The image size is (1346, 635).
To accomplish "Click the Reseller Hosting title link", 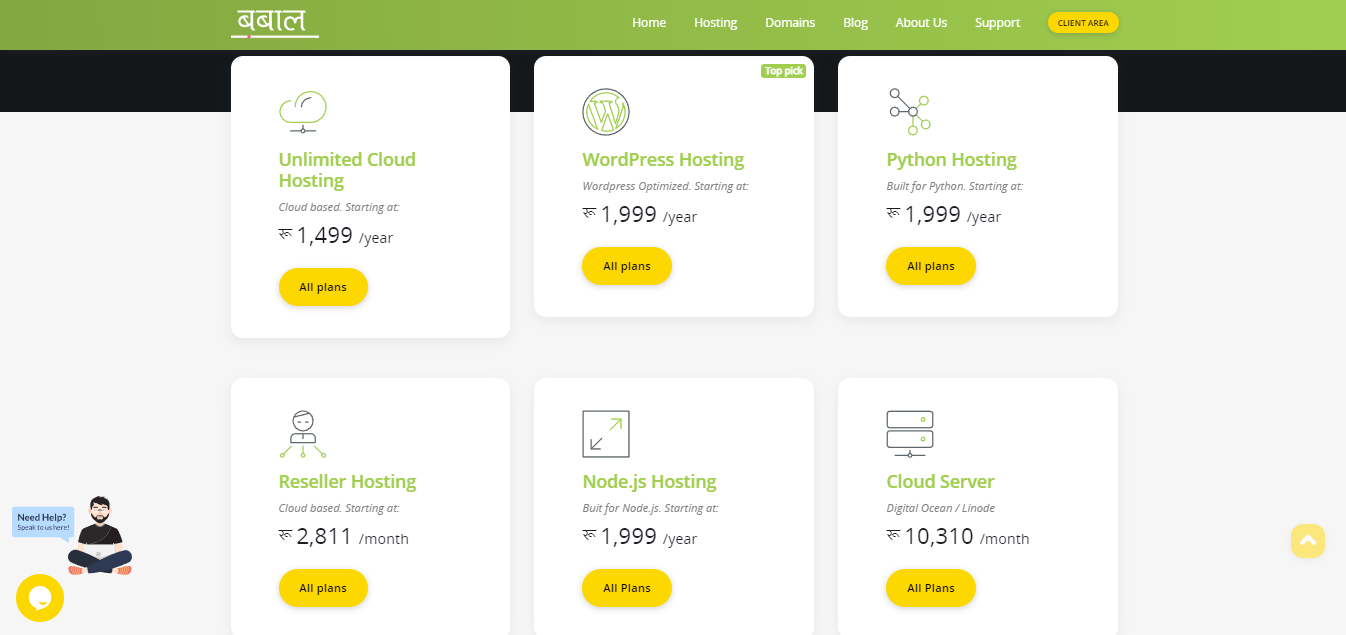I will [347, 482].
